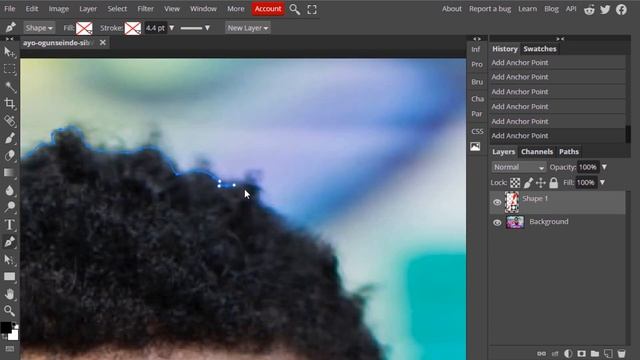Toggle fullscreen mode icon
Viewport: 640px width, 360px height.
[x=312, y=9]
